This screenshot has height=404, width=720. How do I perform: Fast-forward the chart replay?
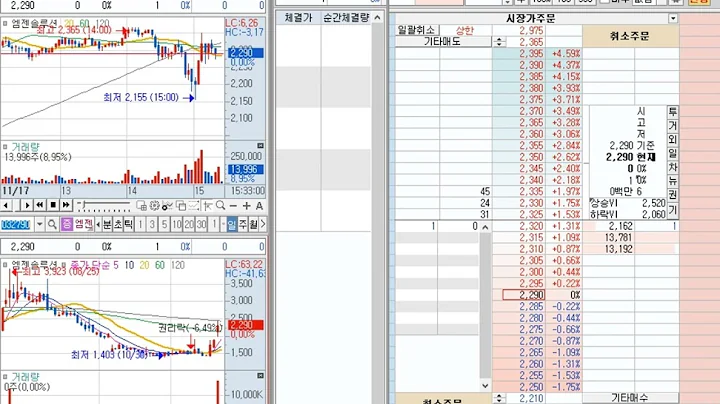pyautogui.click(x=66, y=205)
